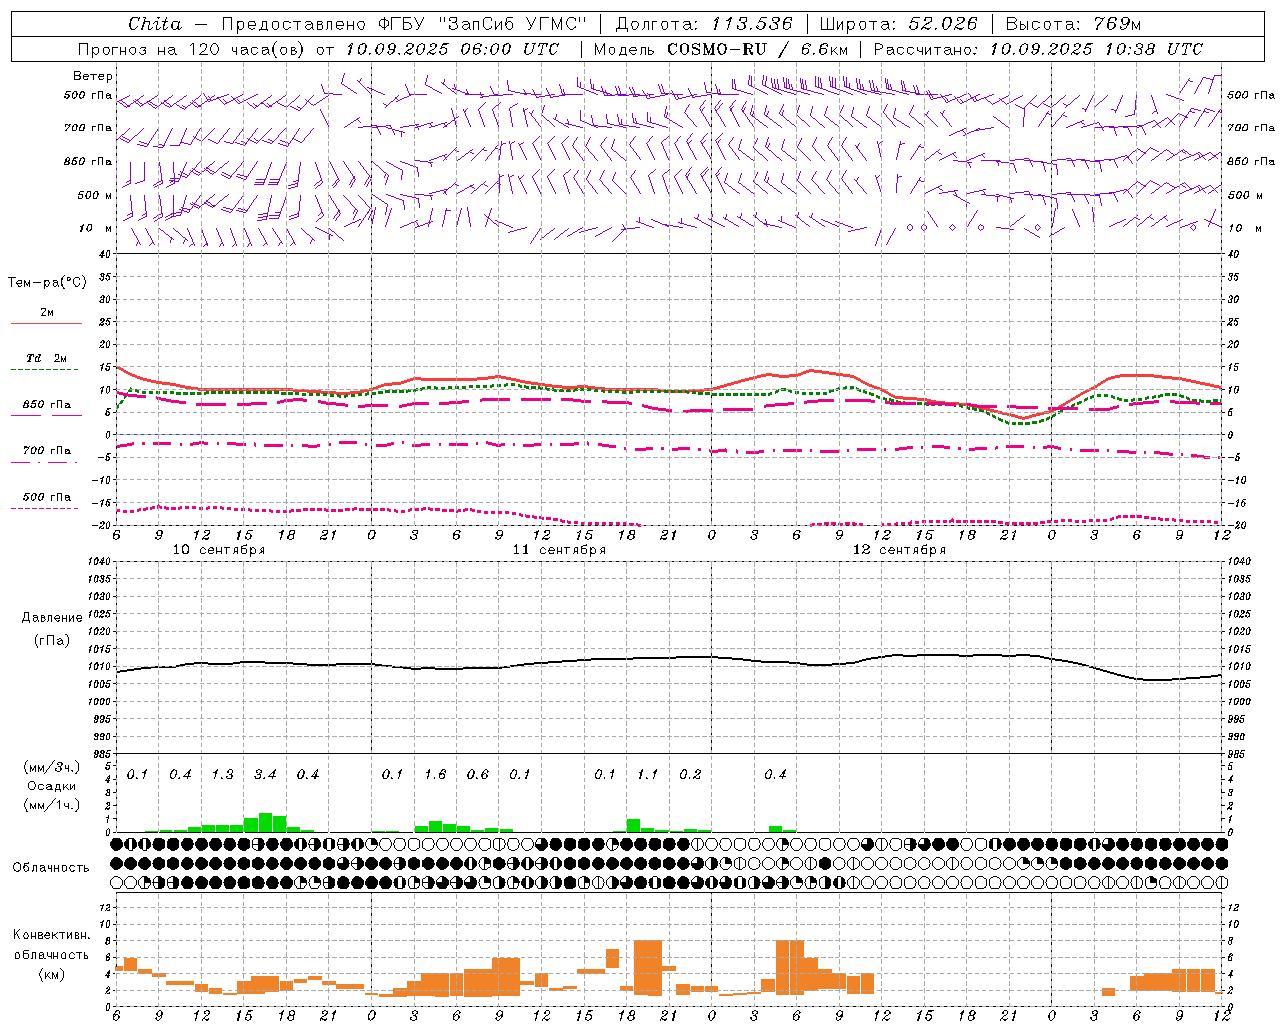The image size is (1280, 1024).
Task: Click the "Тем-ра(°C)" temperature label
Action: click(47, 283)
